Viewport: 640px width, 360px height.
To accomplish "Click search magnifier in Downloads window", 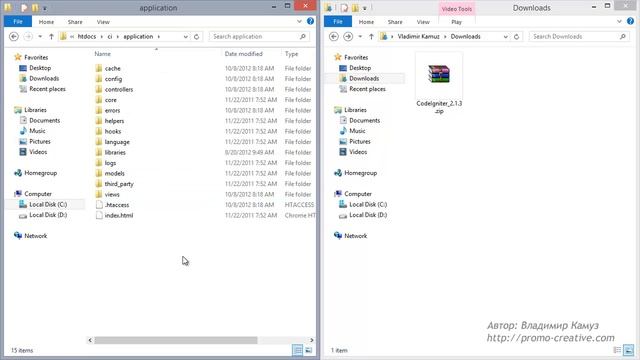I will pyautogui.click(x=623, y=37).
